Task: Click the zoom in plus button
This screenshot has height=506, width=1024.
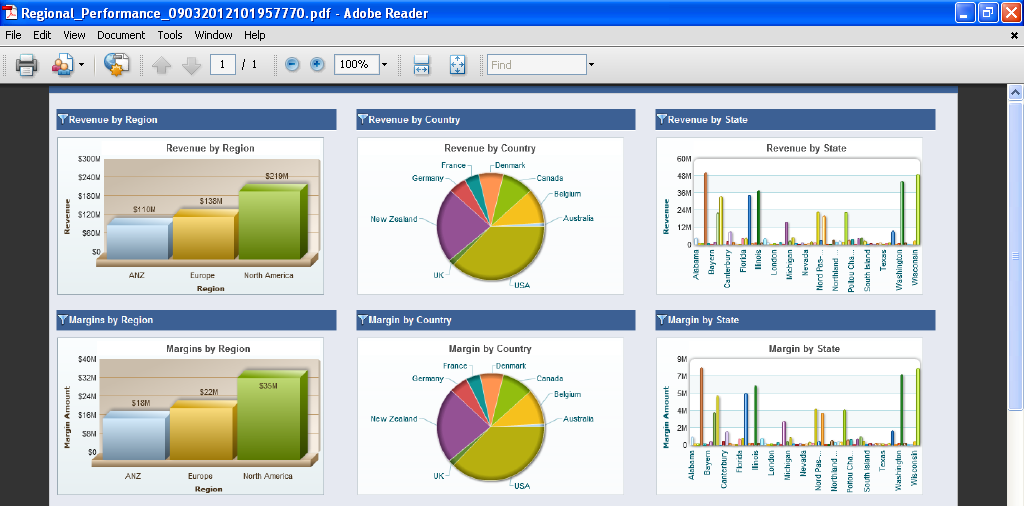Action: [317, 65]
